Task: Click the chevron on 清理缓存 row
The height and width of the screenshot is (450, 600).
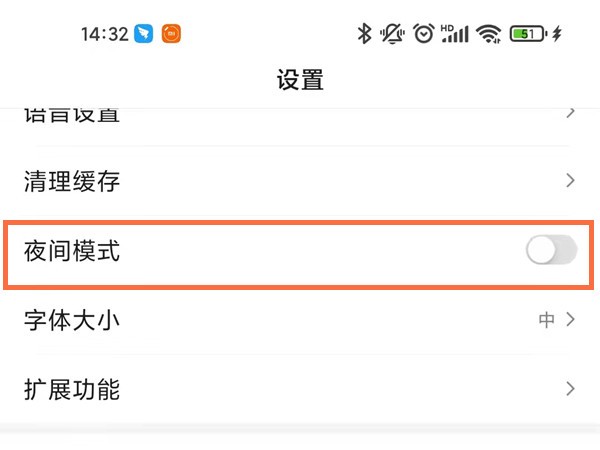Action: pyautogui.click(x=570, y=181)
